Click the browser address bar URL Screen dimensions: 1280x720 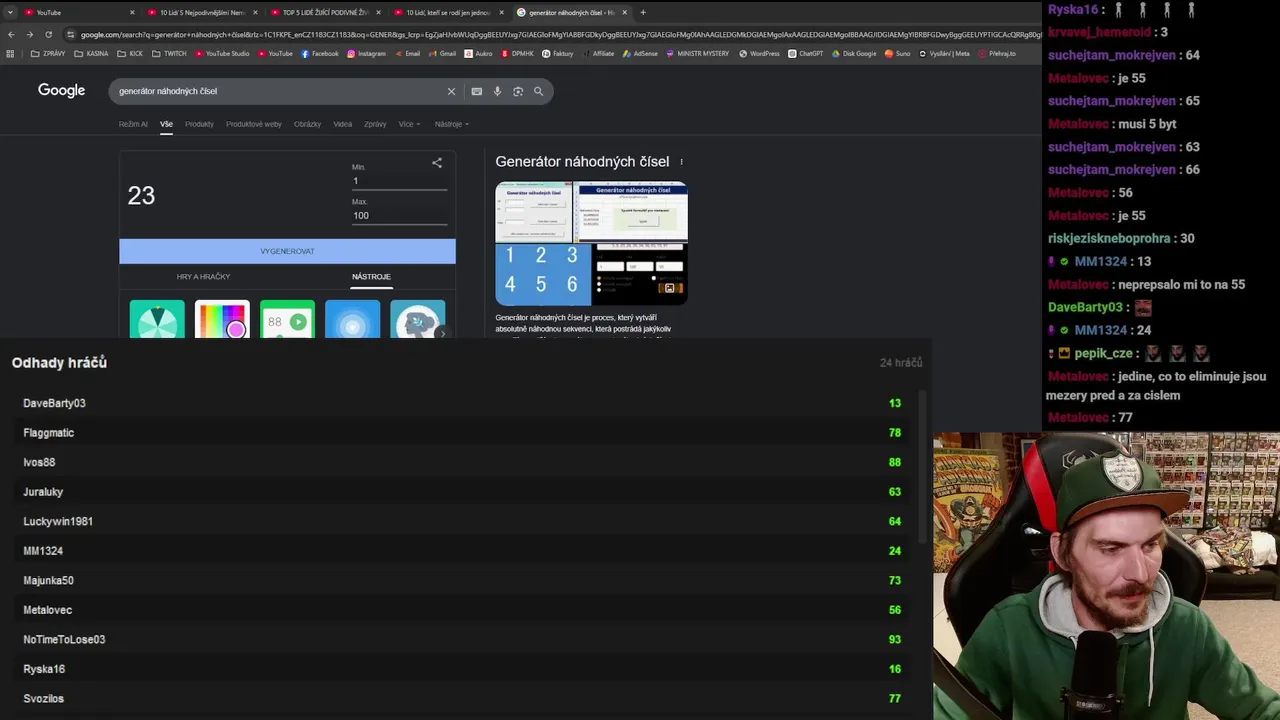pos(560,34)
